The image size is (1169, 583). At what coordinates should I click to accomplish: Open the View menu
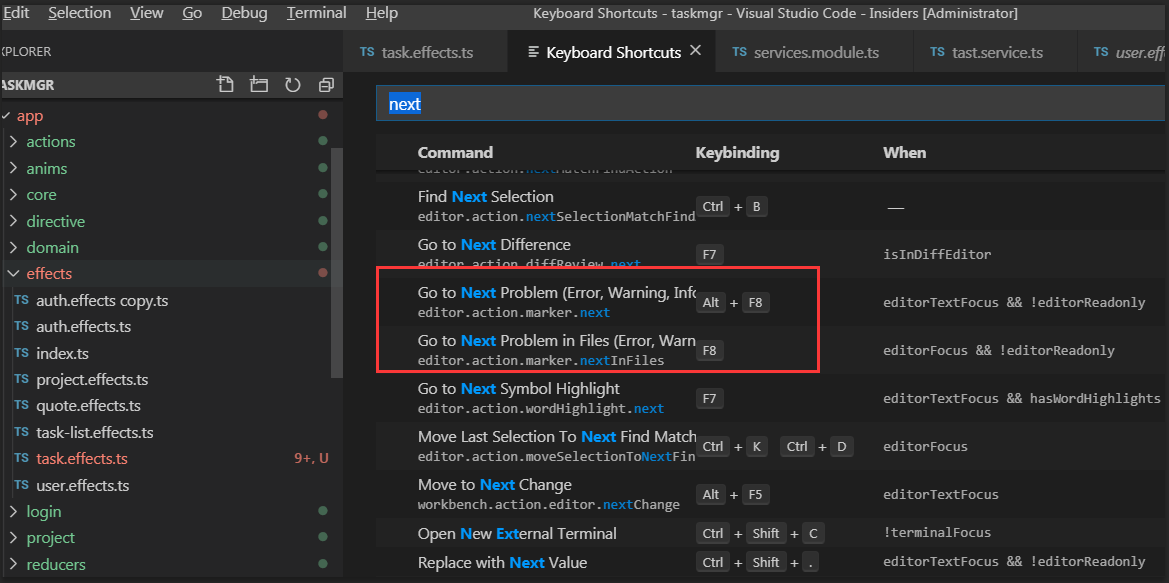147,13
